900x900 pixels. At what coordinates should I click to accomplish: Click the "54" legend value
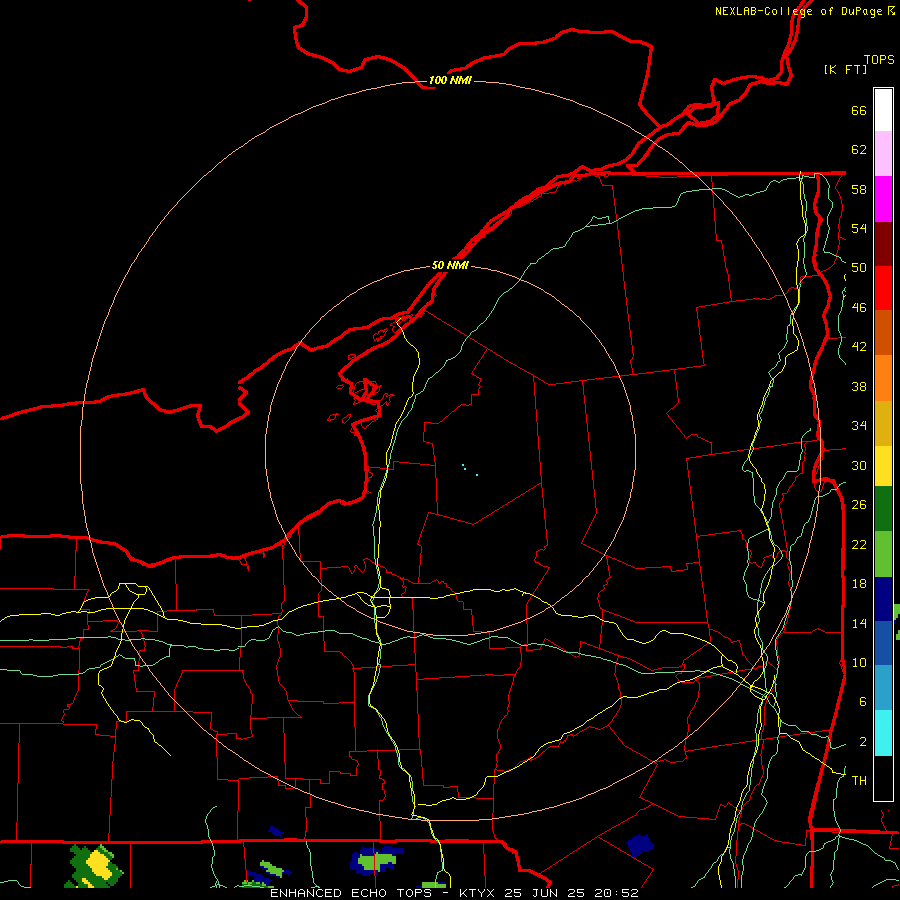[859, 228]
